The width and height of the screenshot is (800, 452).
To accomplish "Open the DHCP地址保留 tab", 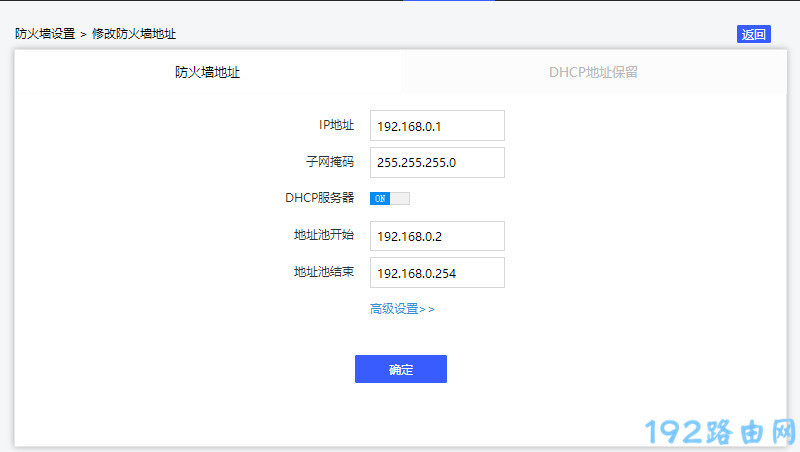I will (x=593, y=73).
